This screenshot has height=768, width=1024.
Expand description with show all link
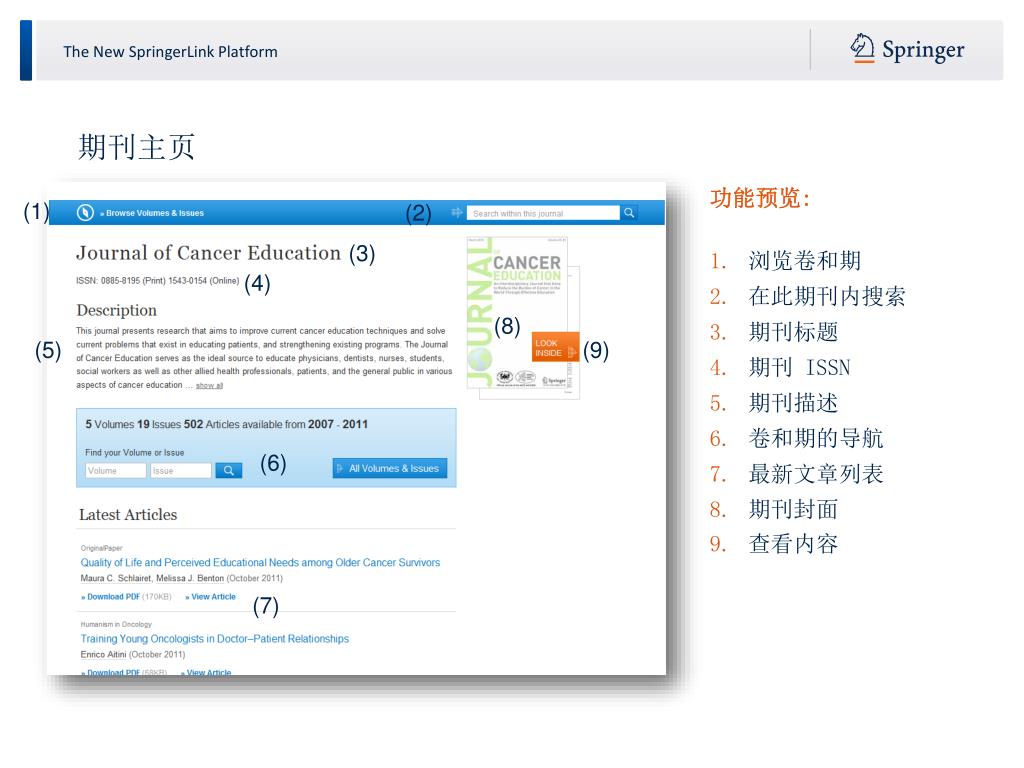pos(210,385)
